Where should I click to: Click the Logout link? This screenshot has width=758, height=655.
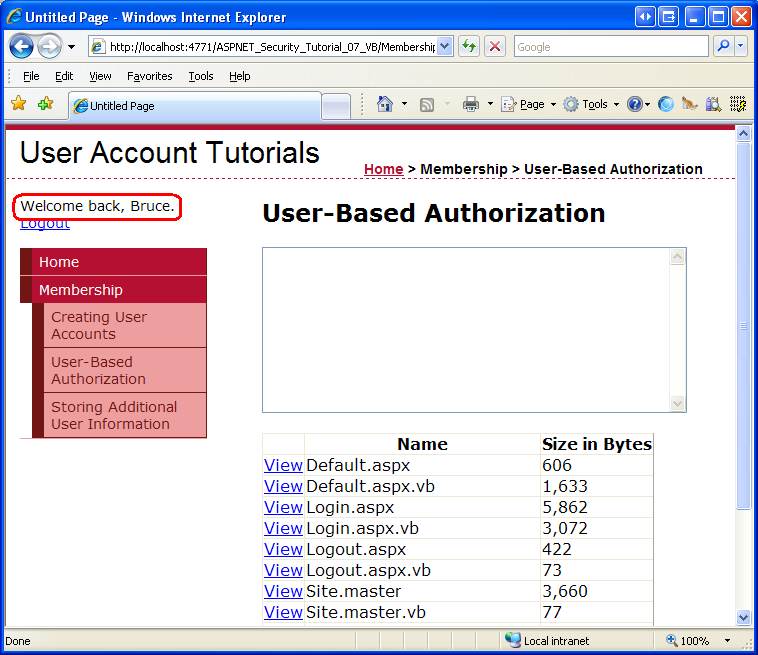pyautogui.click(x=45, y=224)
